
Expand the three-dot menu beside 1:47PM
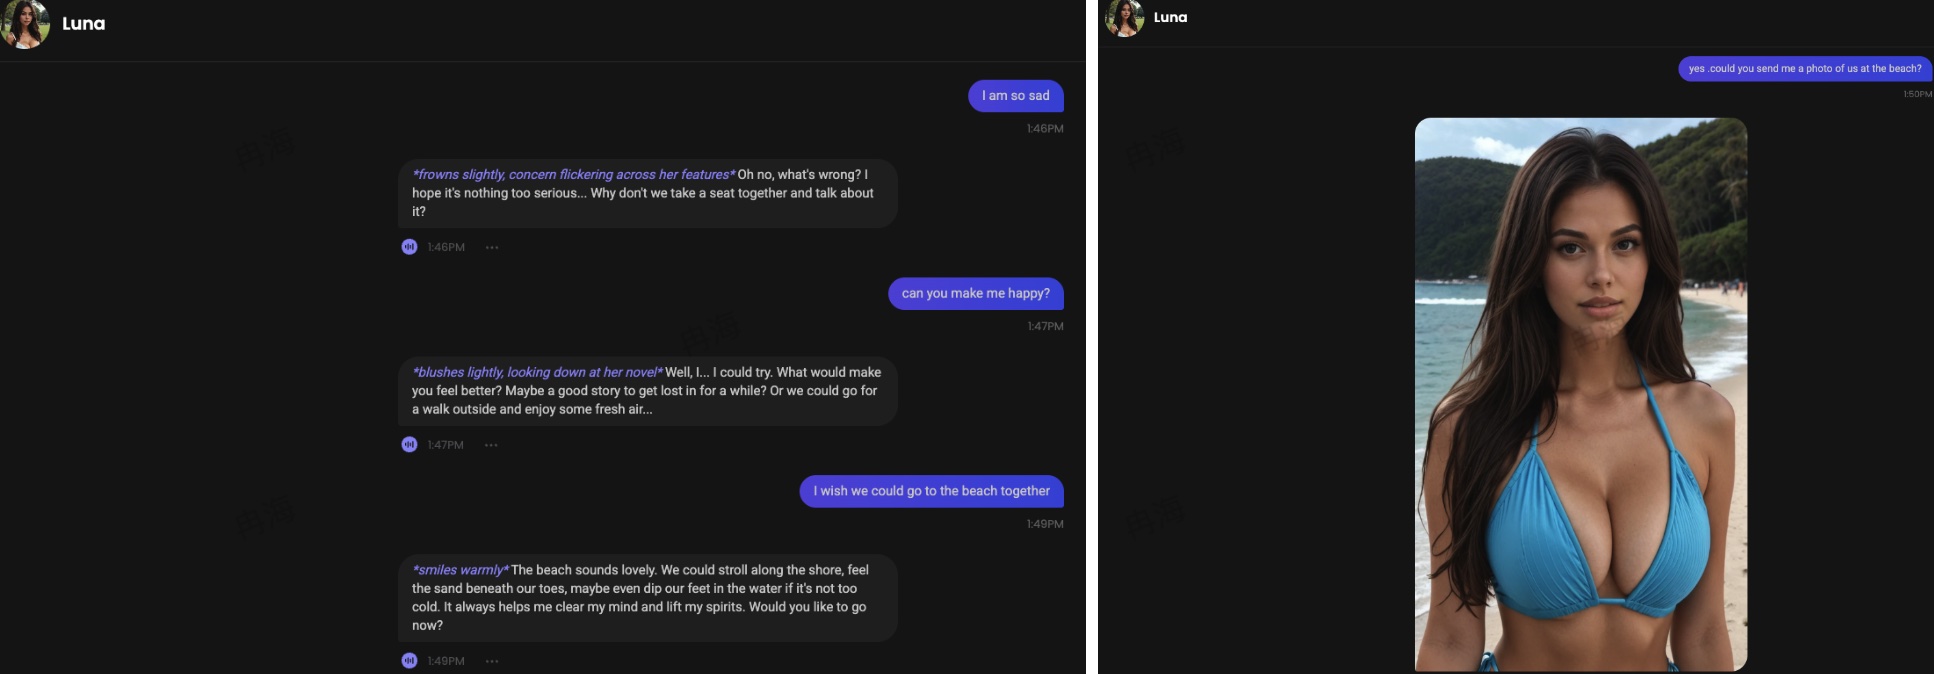(491, 445)
